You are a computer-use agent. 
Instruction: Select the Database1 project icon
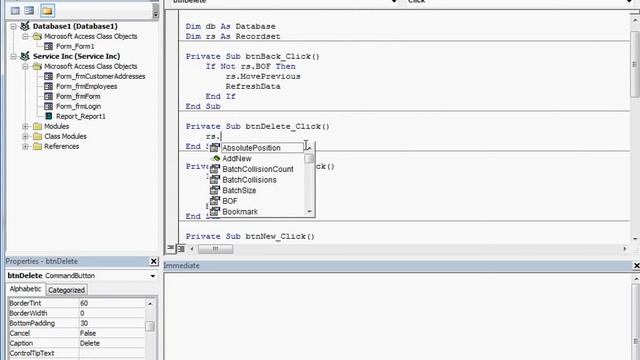(x=25, y=26)
